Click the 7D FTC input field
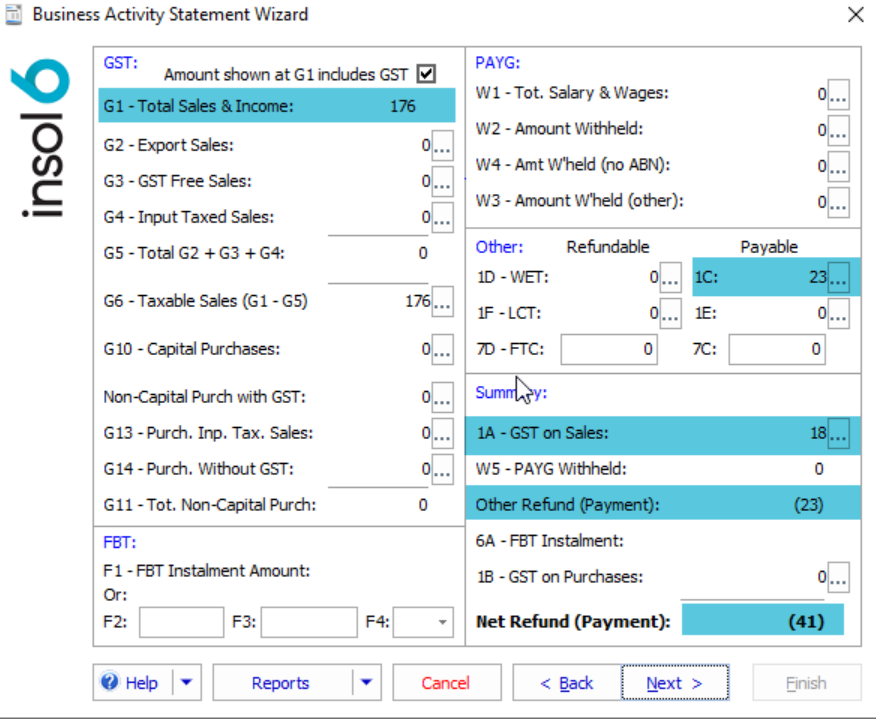 click(608, 349)
